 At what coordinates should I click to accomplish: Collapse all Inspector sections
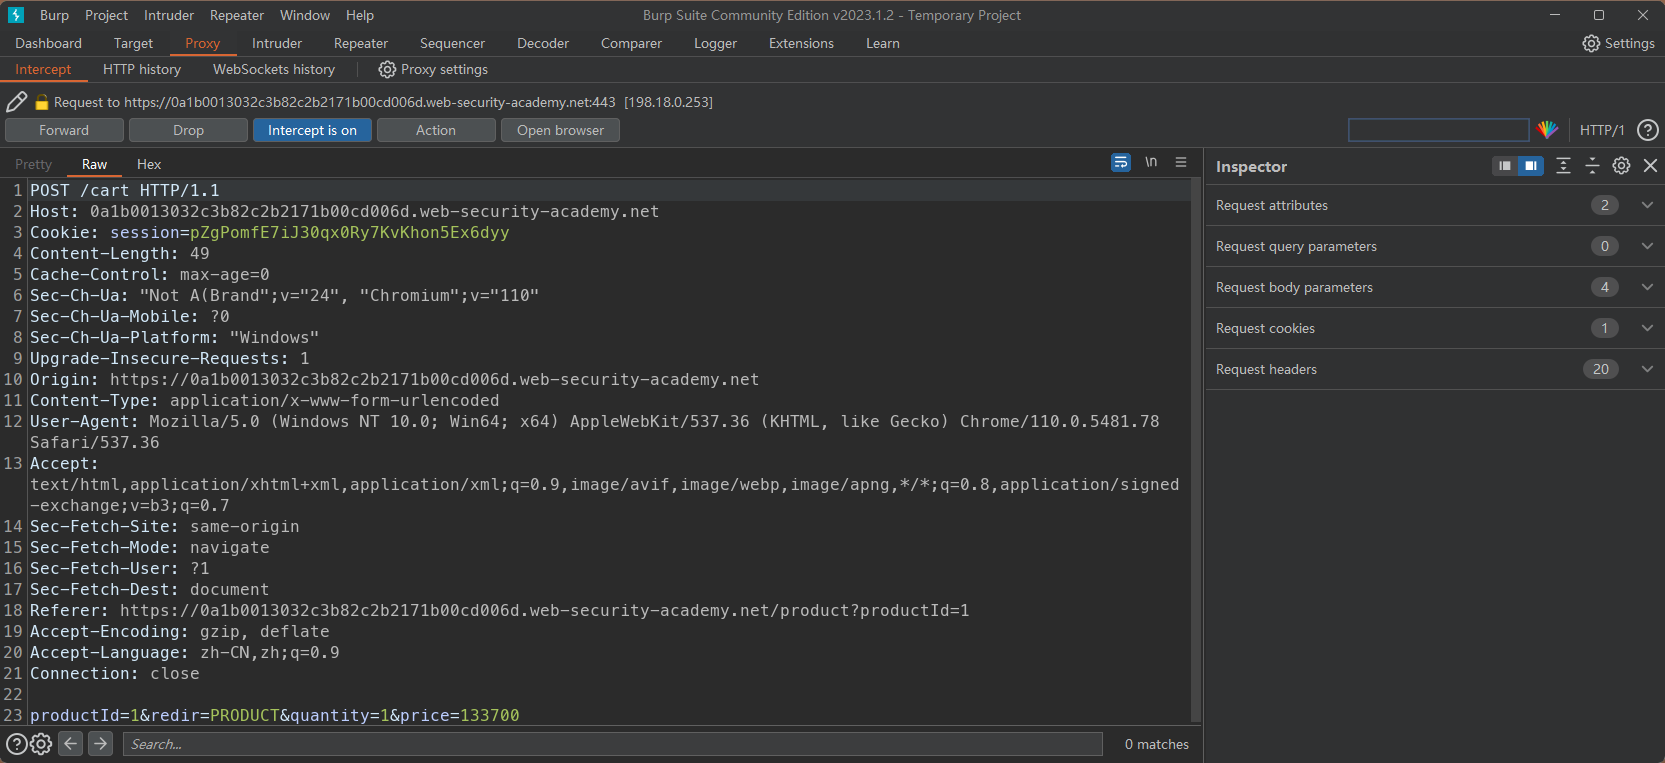click(1592, 166)
